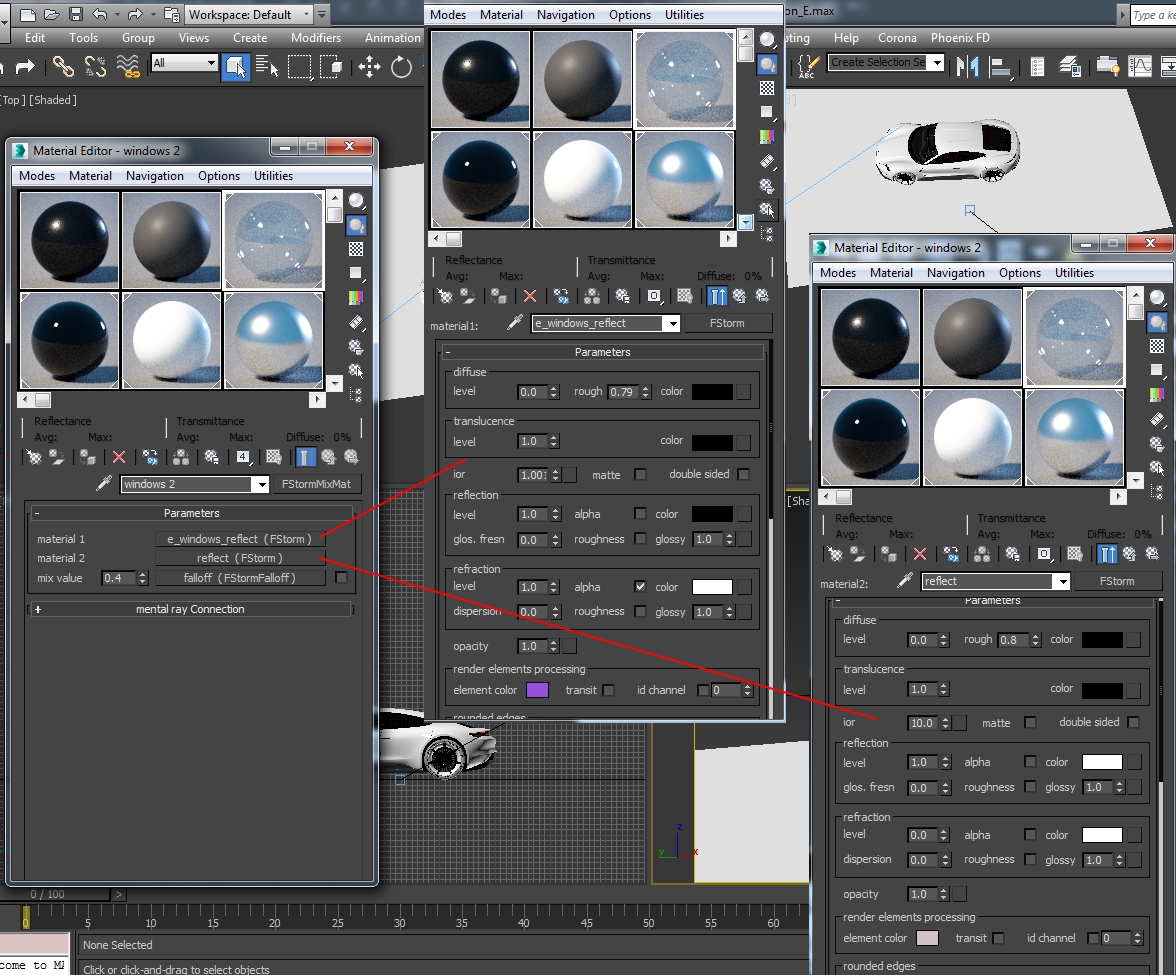Viewport: 1176px width, 975px height.
Task: Click the falloff (FStormFalloff) map button
Action: [x=239, y=578]
